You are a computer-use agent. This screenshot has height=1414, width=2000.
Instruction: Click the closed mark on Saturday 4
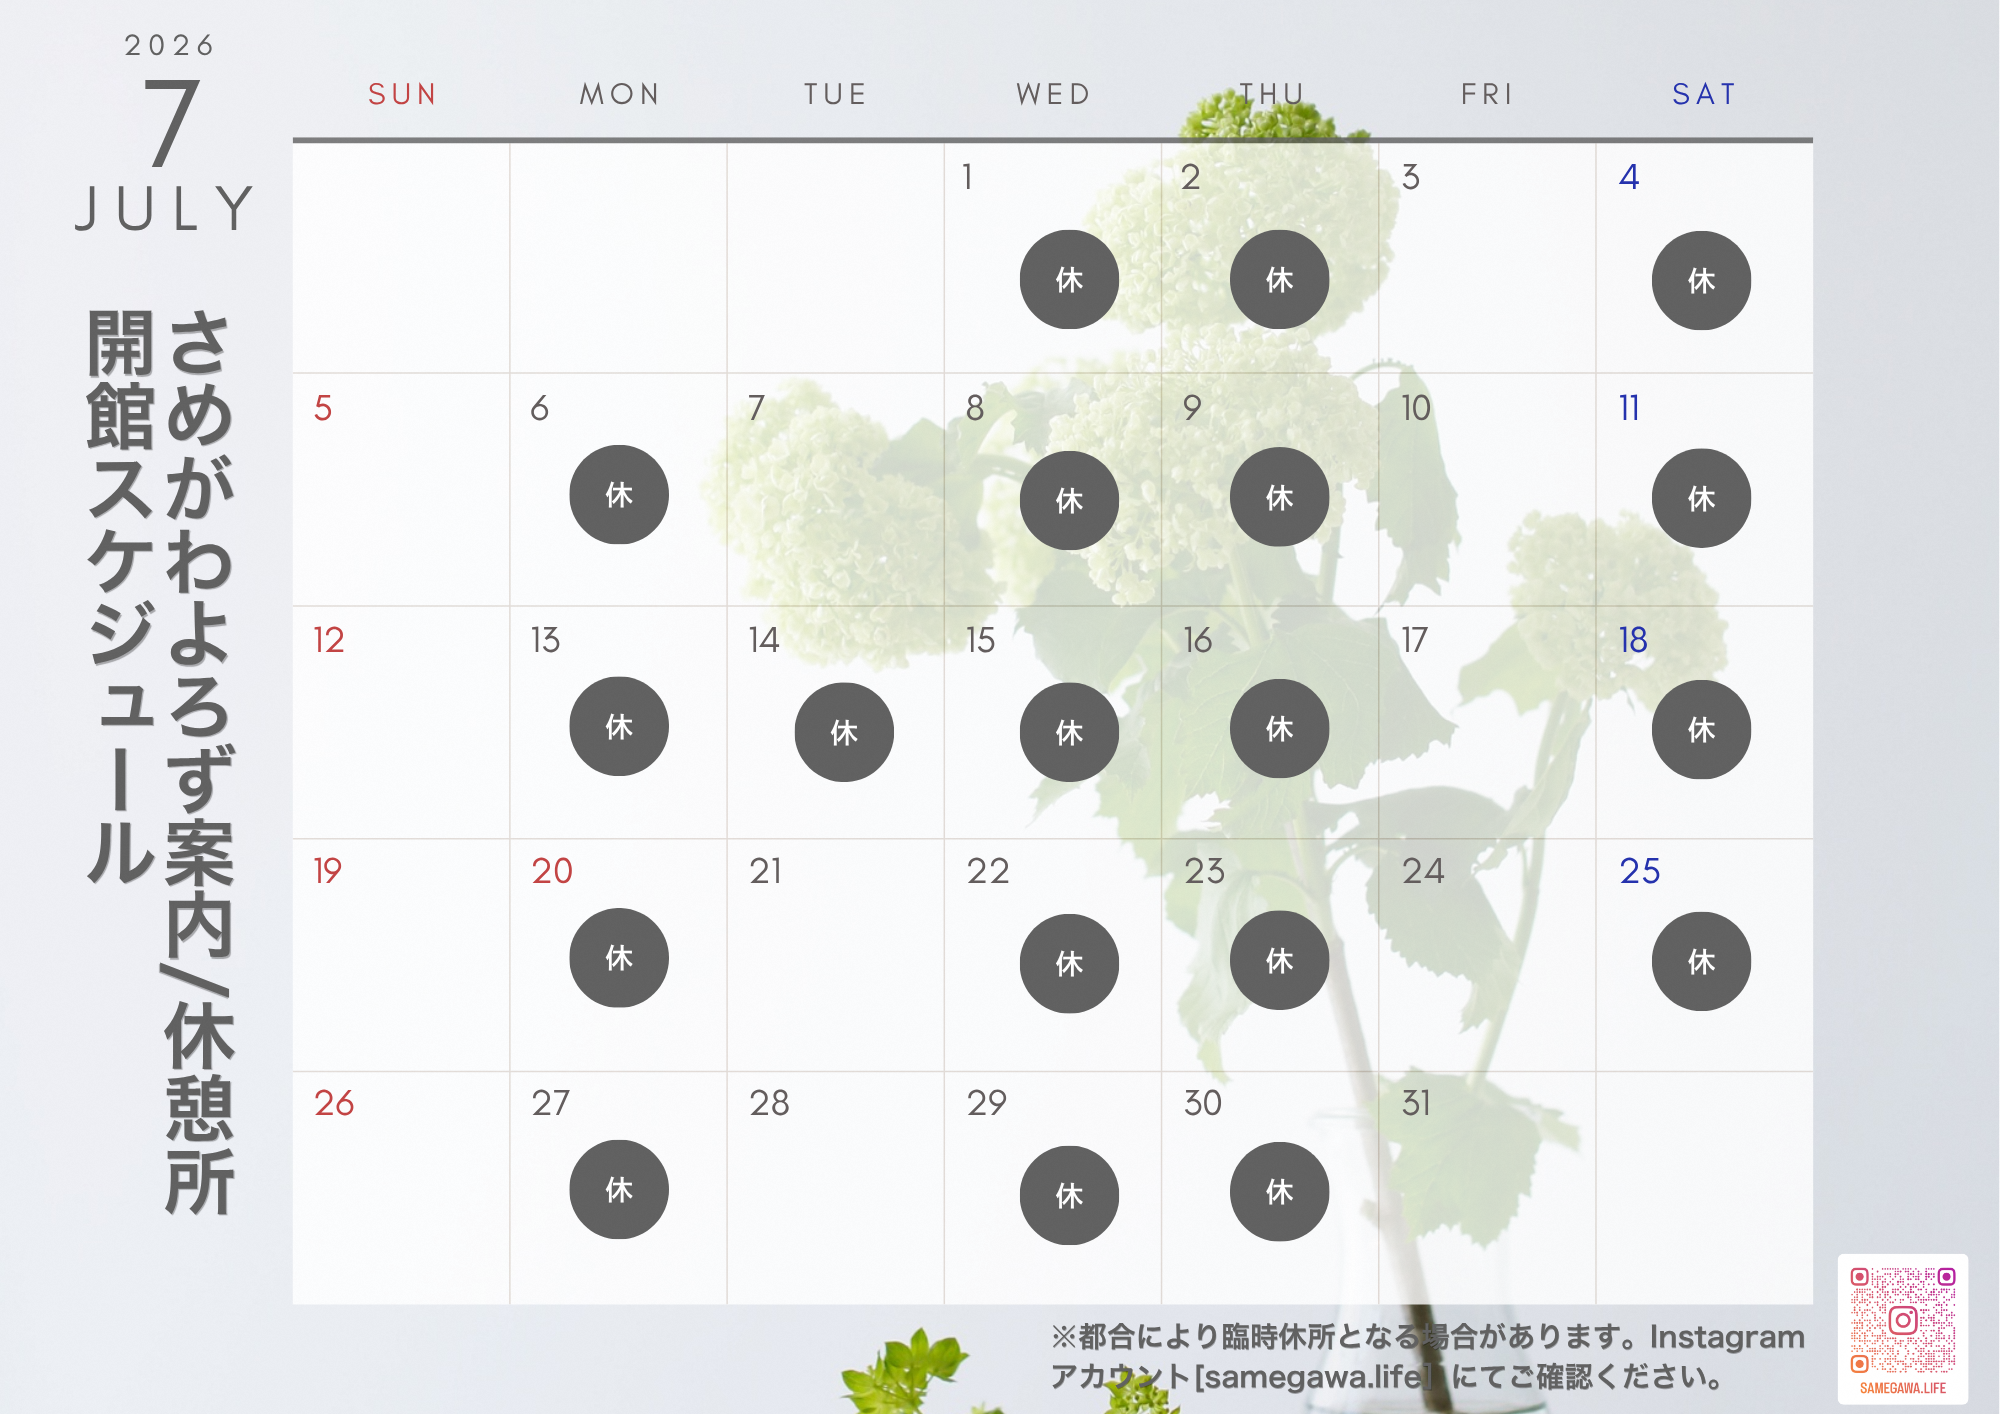pos(1701,281)
